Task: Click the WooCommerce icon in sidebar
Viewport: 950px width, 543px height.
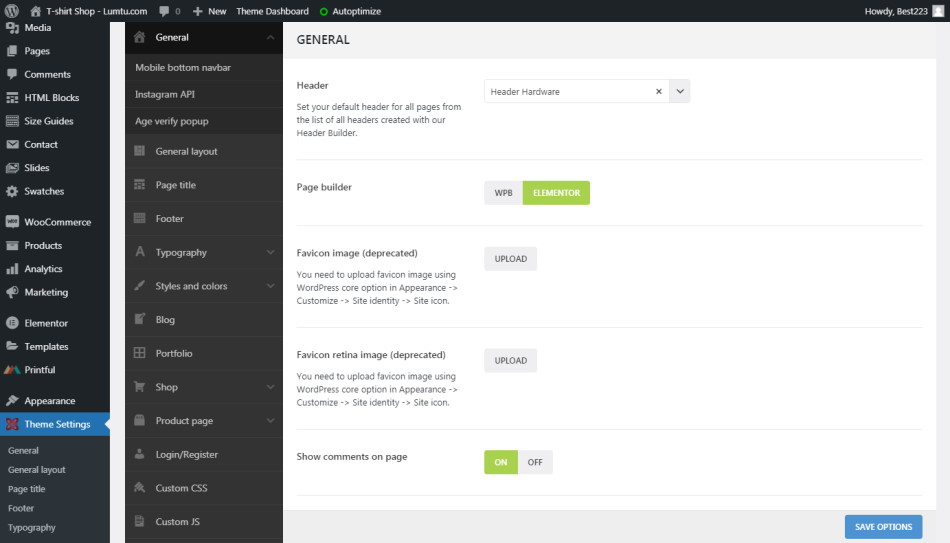Action: pos(12,222)
